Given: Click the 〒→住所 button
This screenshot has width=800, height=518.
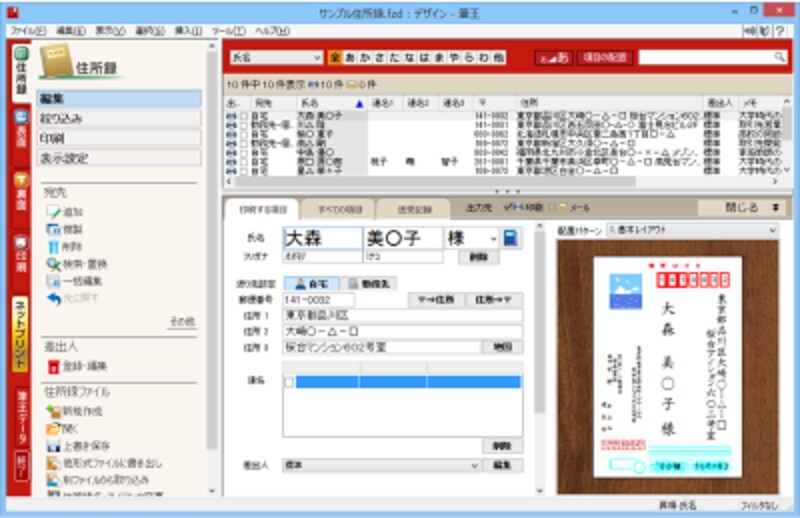Looking at the screenshot, I should point(436,300).
